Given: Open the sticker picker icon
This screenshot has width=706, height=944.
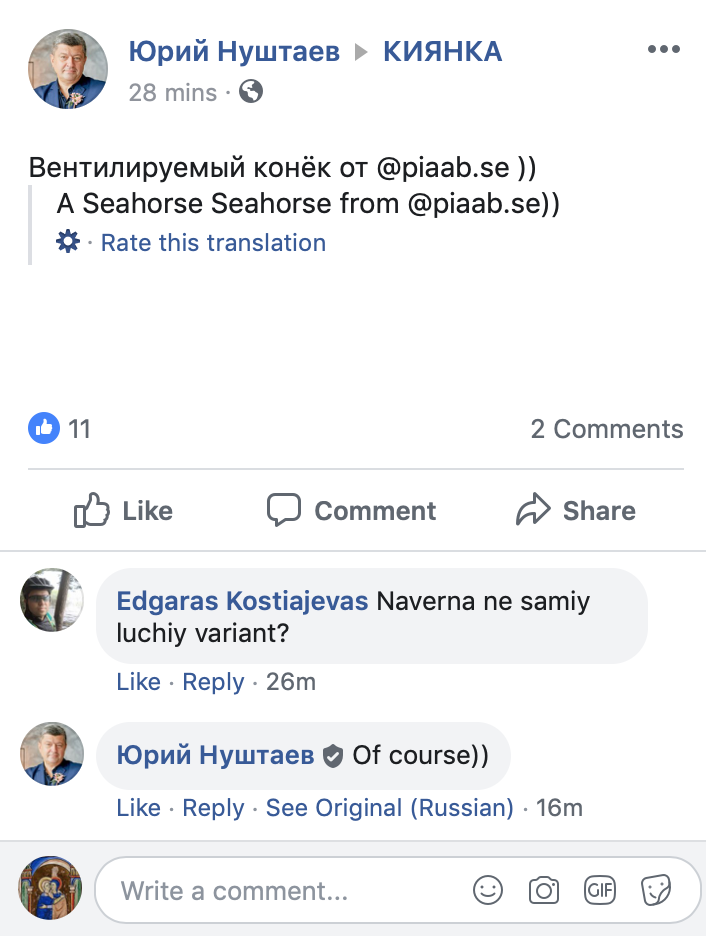Looking at the screenshot, I should click(656, 890).
